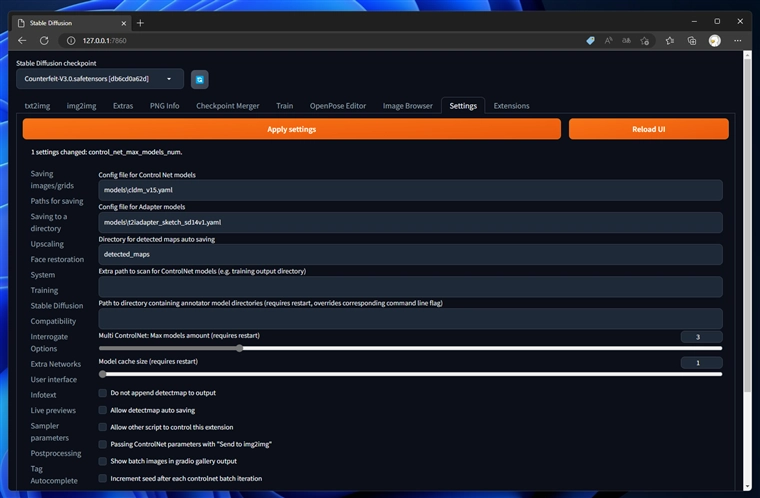The width and height of the screenshot is (760, 498).
Task: Open Saving images/grids settings section
Action: (52, 179)
